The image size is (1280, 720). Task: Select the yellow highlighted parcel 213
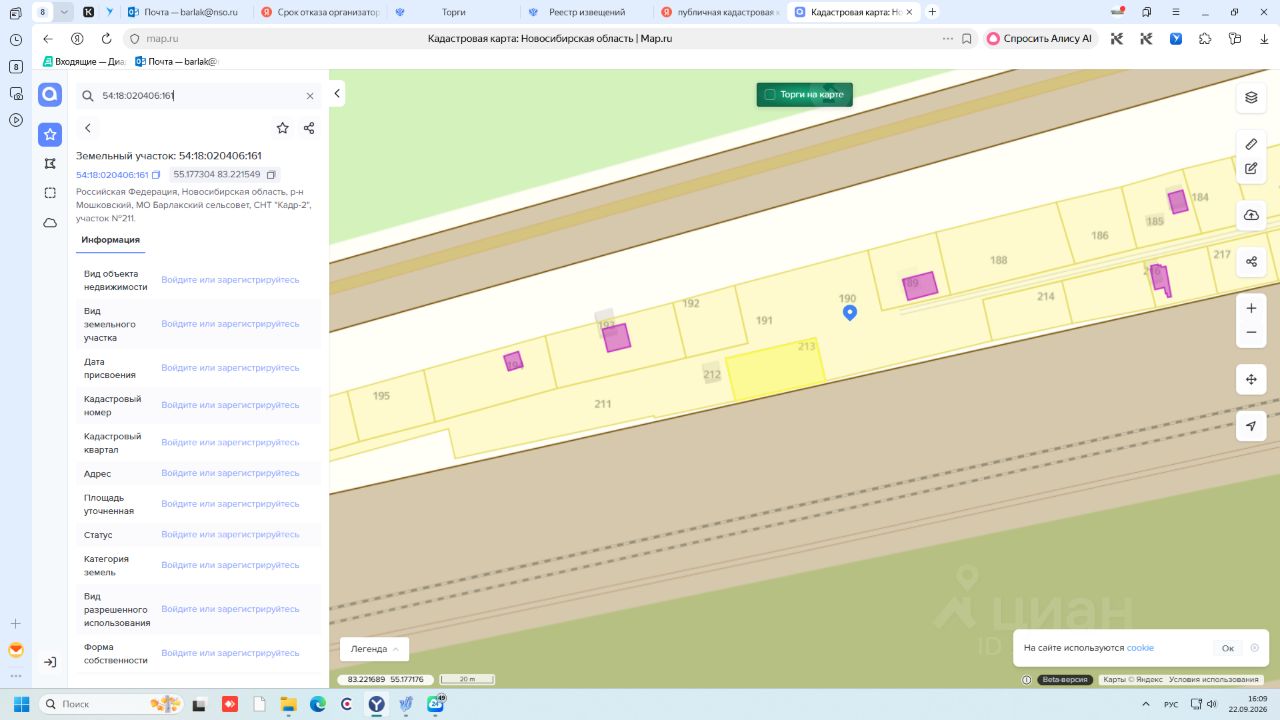coord(775,375)
